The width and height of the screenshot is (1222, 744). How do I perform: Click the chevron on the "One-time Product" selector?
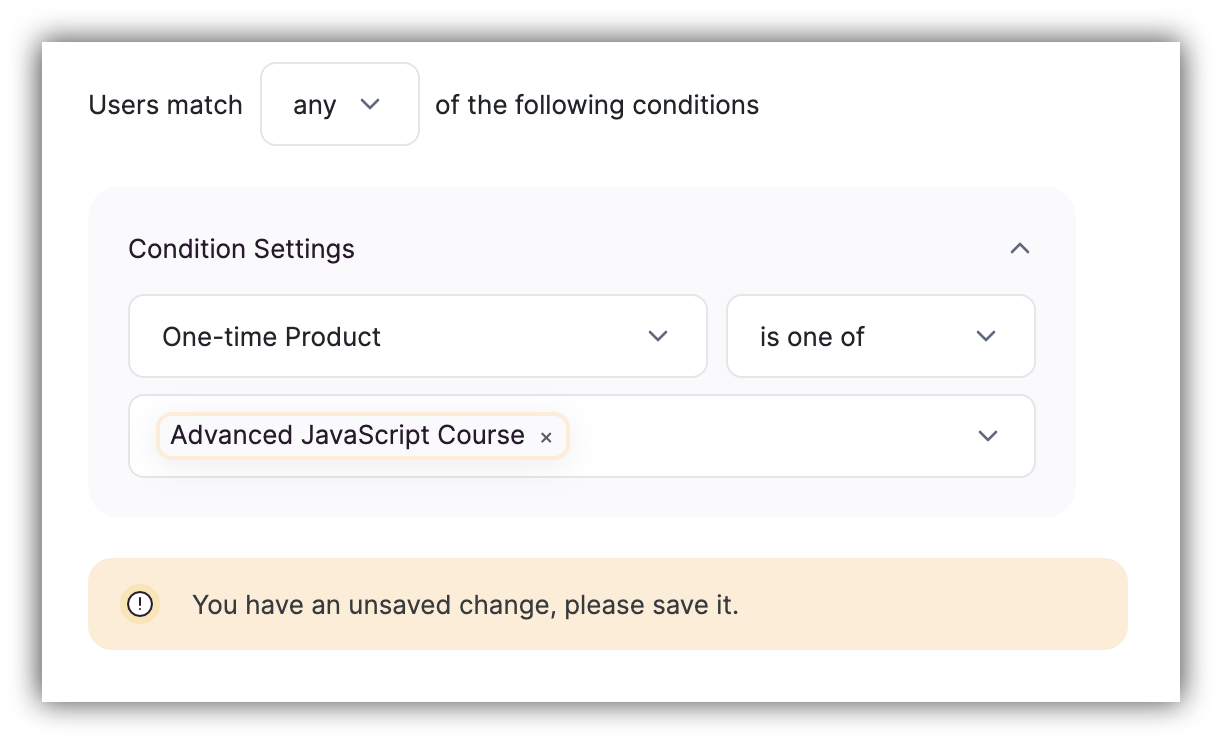(x=659, y=337)
